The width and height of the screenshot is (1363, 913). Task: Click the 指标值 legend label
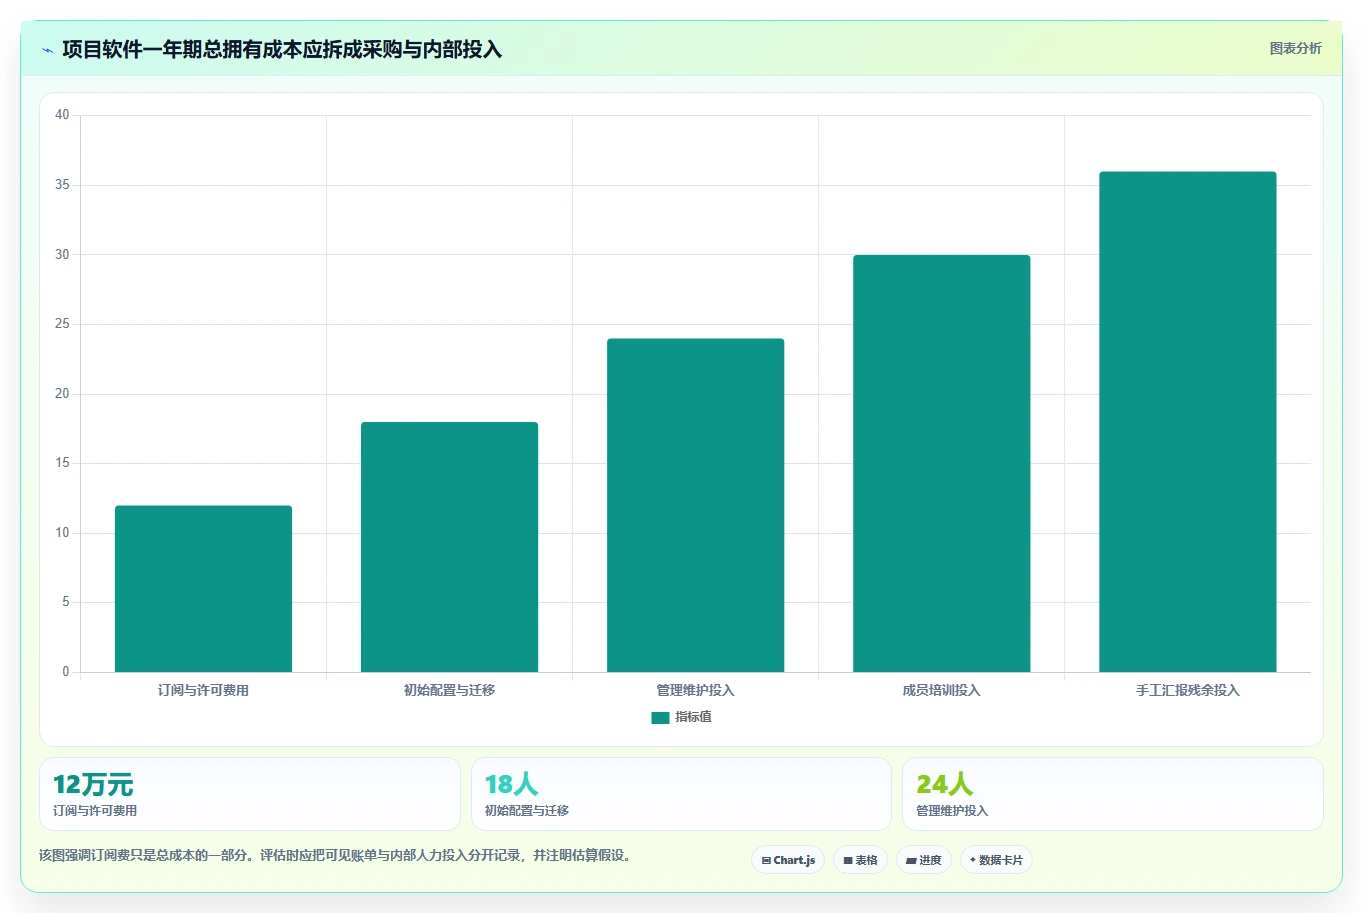[693, 717]
